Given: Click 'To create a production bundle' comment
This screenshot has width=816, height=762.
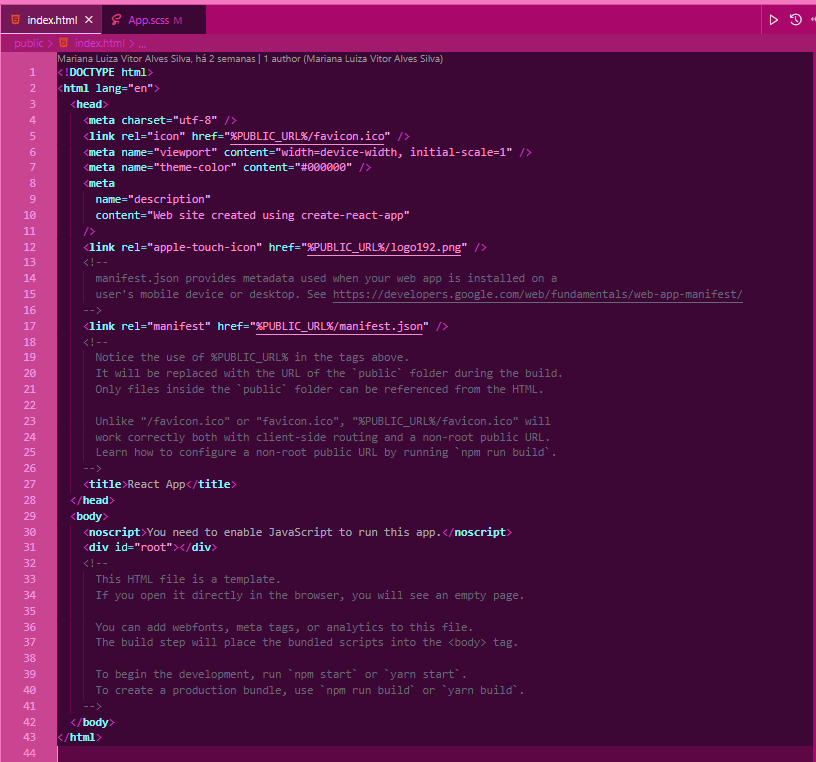Looking at the screenshot, I should coord(310,690).
